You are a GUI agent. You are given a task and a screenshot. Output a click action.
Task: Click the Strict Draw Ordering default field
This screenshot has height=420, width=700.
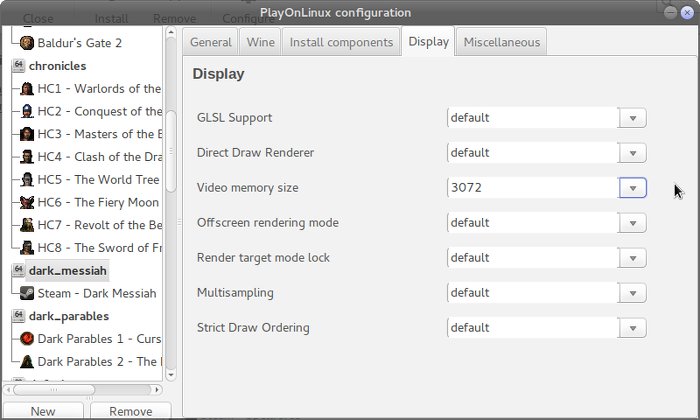pyautogui.click(x=533, y=328)
